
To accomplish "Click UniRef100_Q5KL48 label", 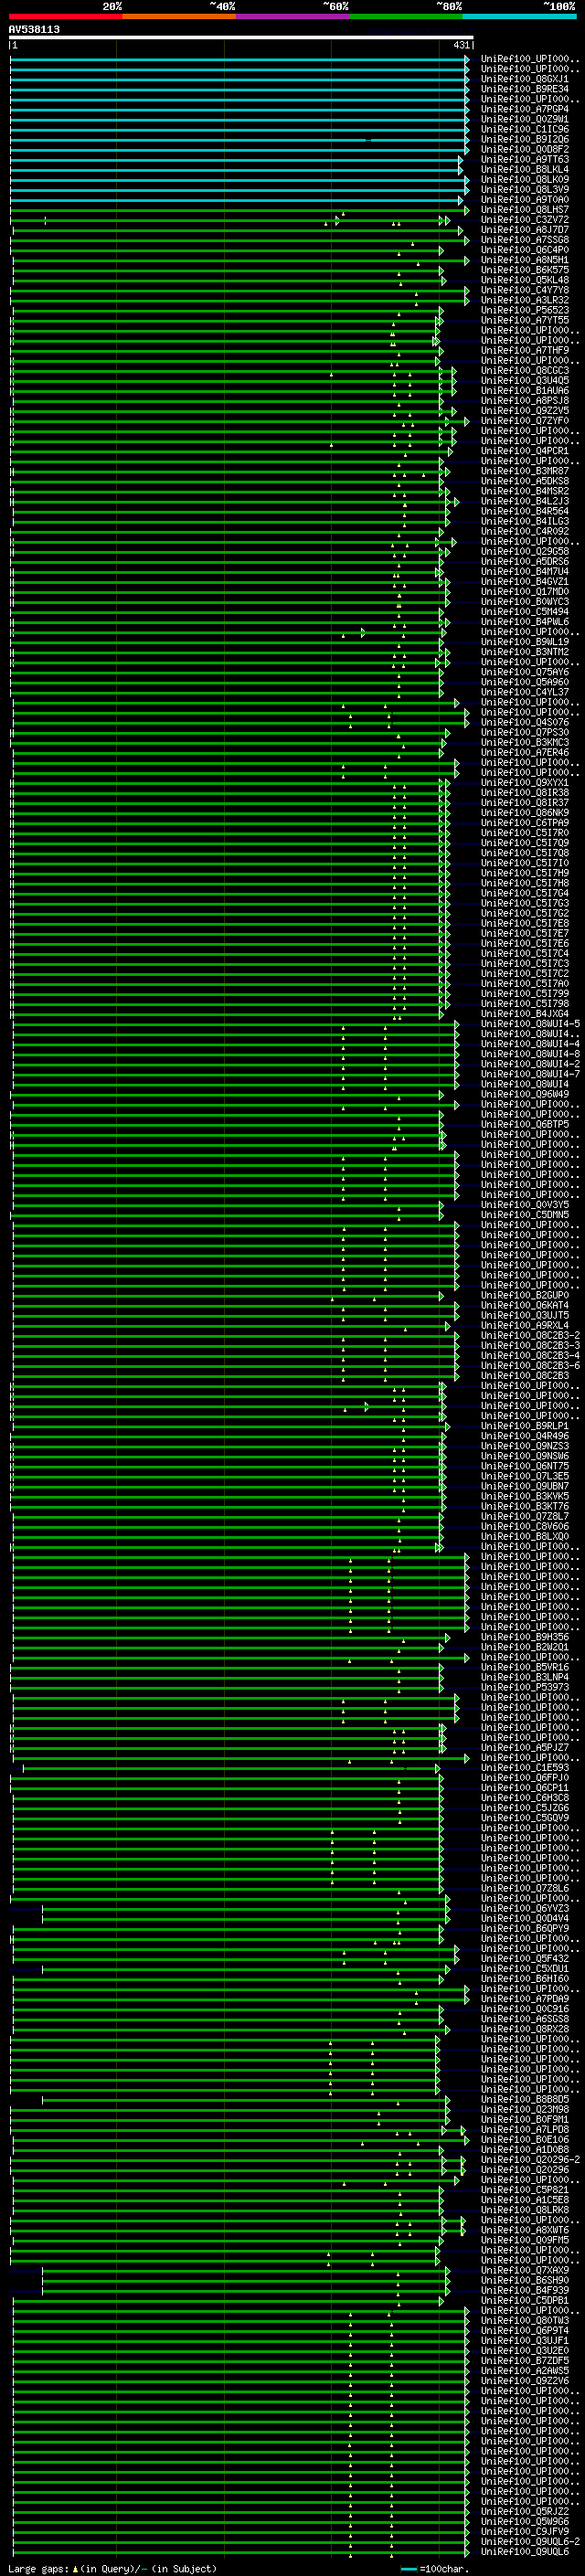I will pyautogui.click(x=525, y=280).
